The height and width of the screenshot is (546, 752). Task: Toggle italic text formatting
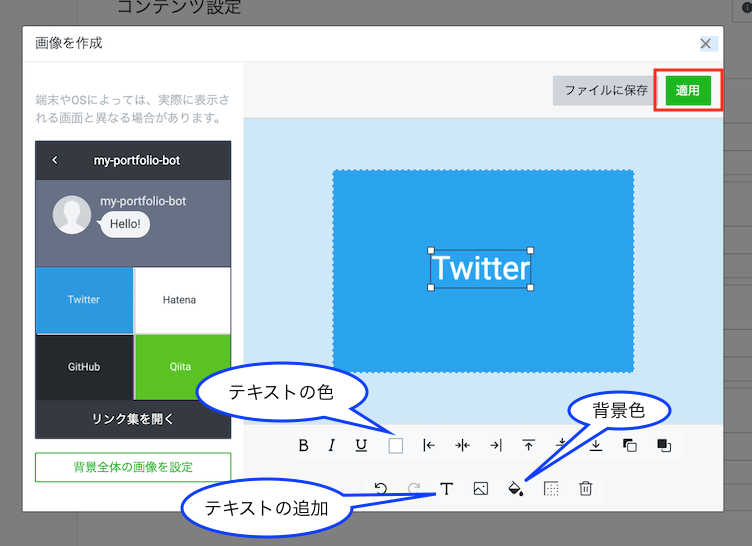(x=331, y=446)
